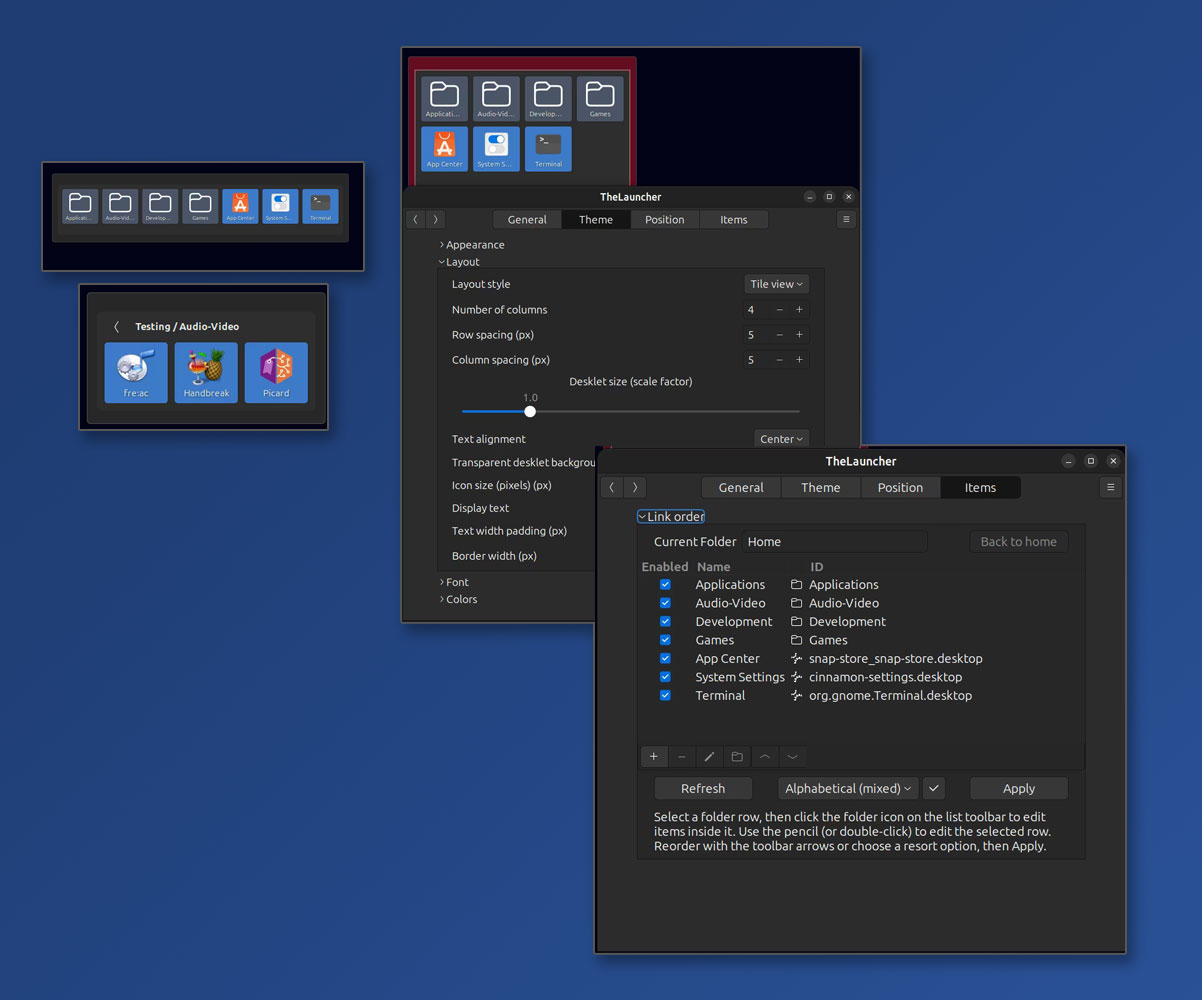This screenshot has width=1202, height=1000.
Task: Click Current Folder Home input field
Action: [x=835, y=542]
